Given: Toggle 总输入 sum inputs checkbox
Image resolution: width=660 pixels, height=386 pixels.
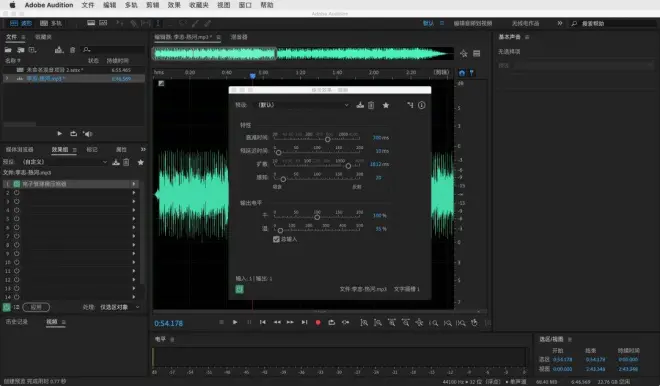Looking at the screenshot, I should click(276, 239).
